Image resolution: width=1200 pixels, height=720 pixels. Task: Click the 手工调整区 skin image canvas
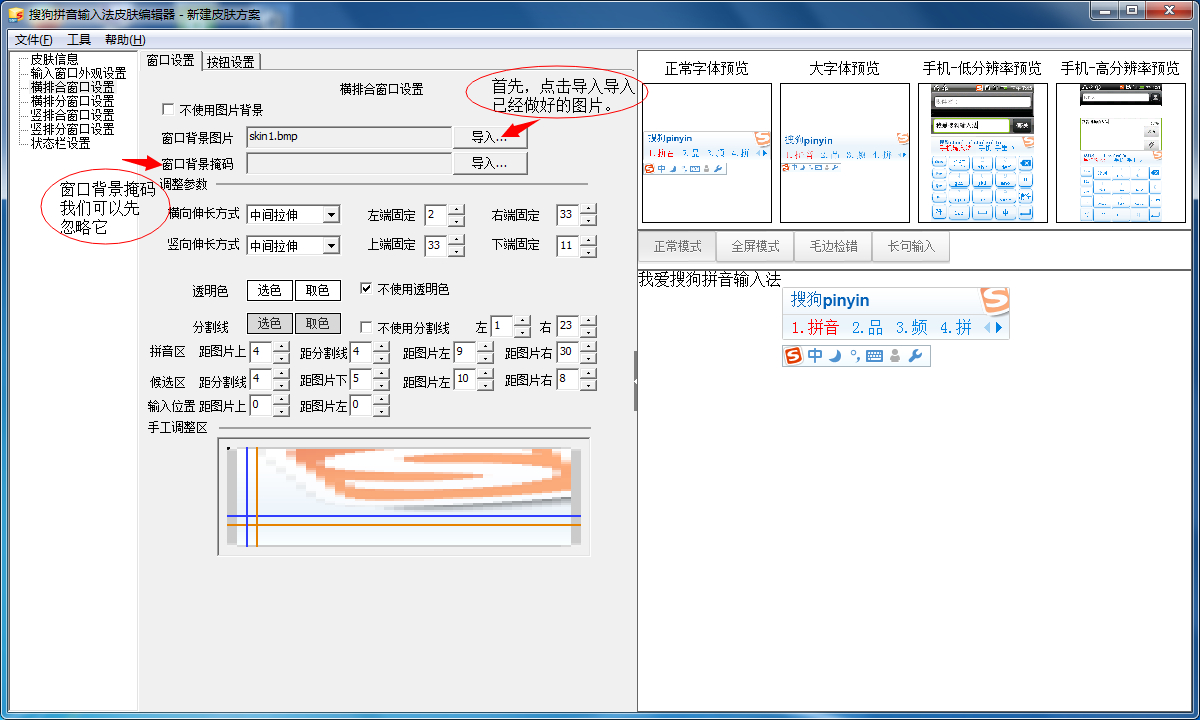[404, 496]
